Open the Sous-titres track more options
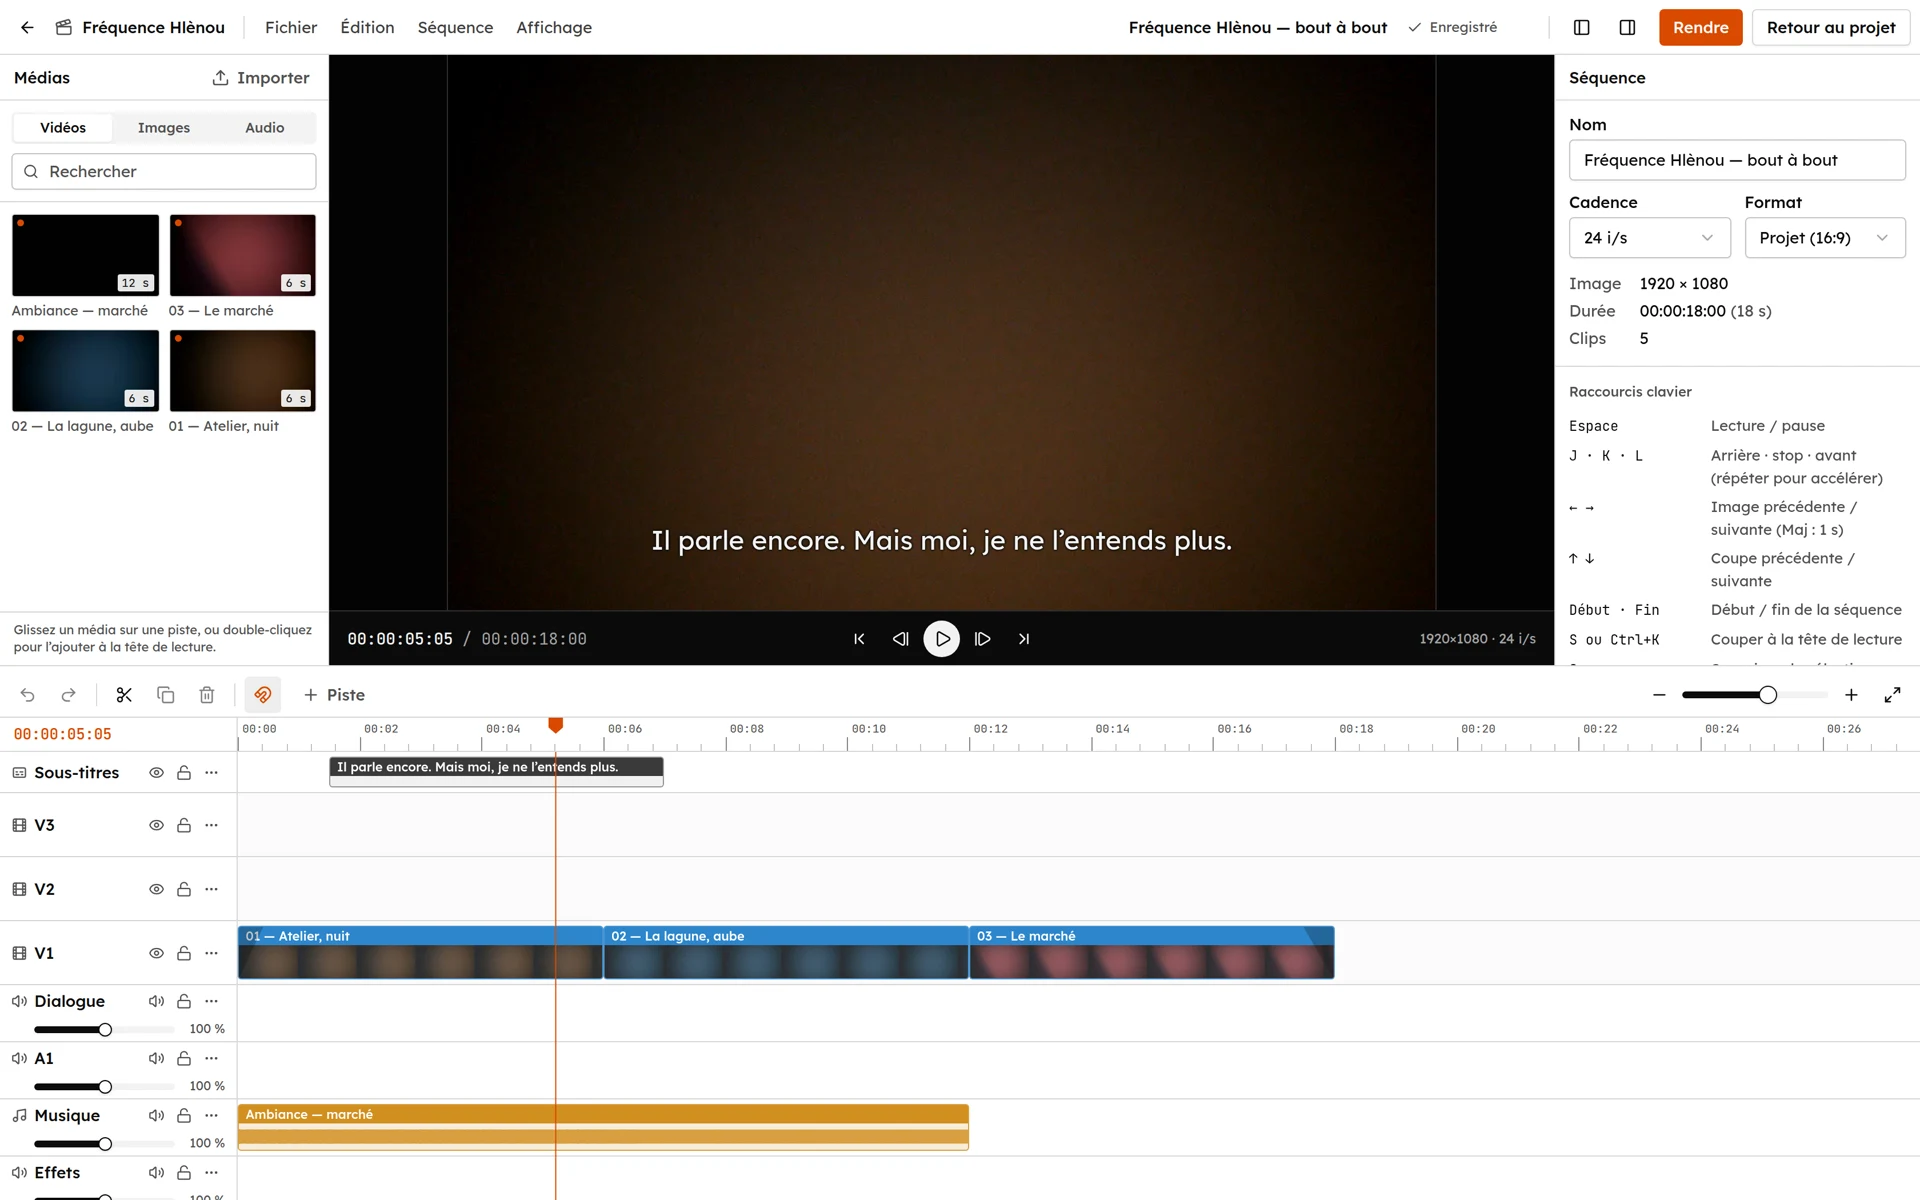Image resolution: width=1920 pixels, height=1200 pixels. coord(211,773)
